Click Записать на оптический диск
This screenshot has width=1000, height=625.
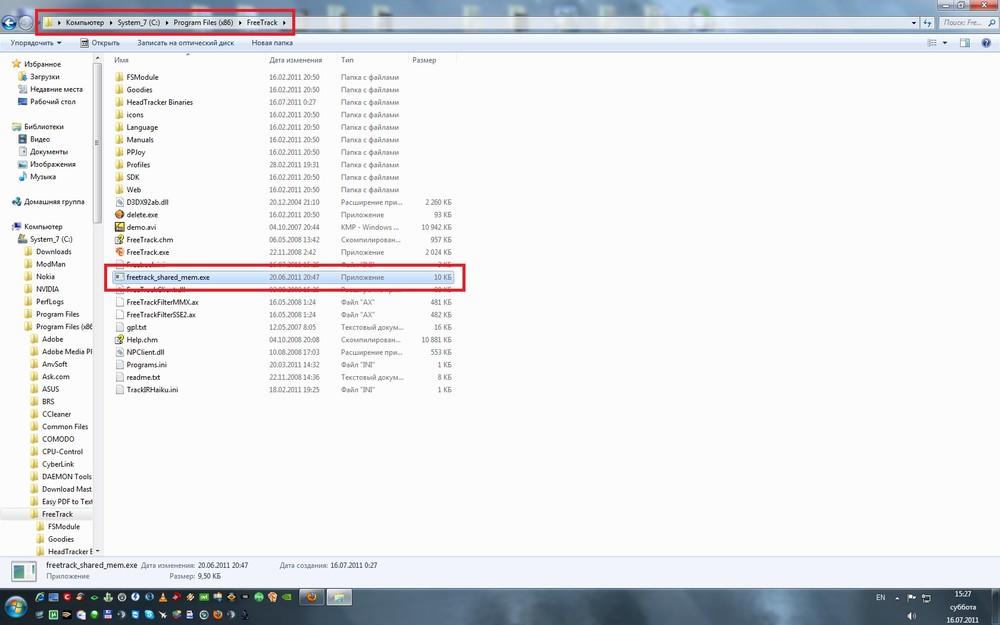[186, 43]
